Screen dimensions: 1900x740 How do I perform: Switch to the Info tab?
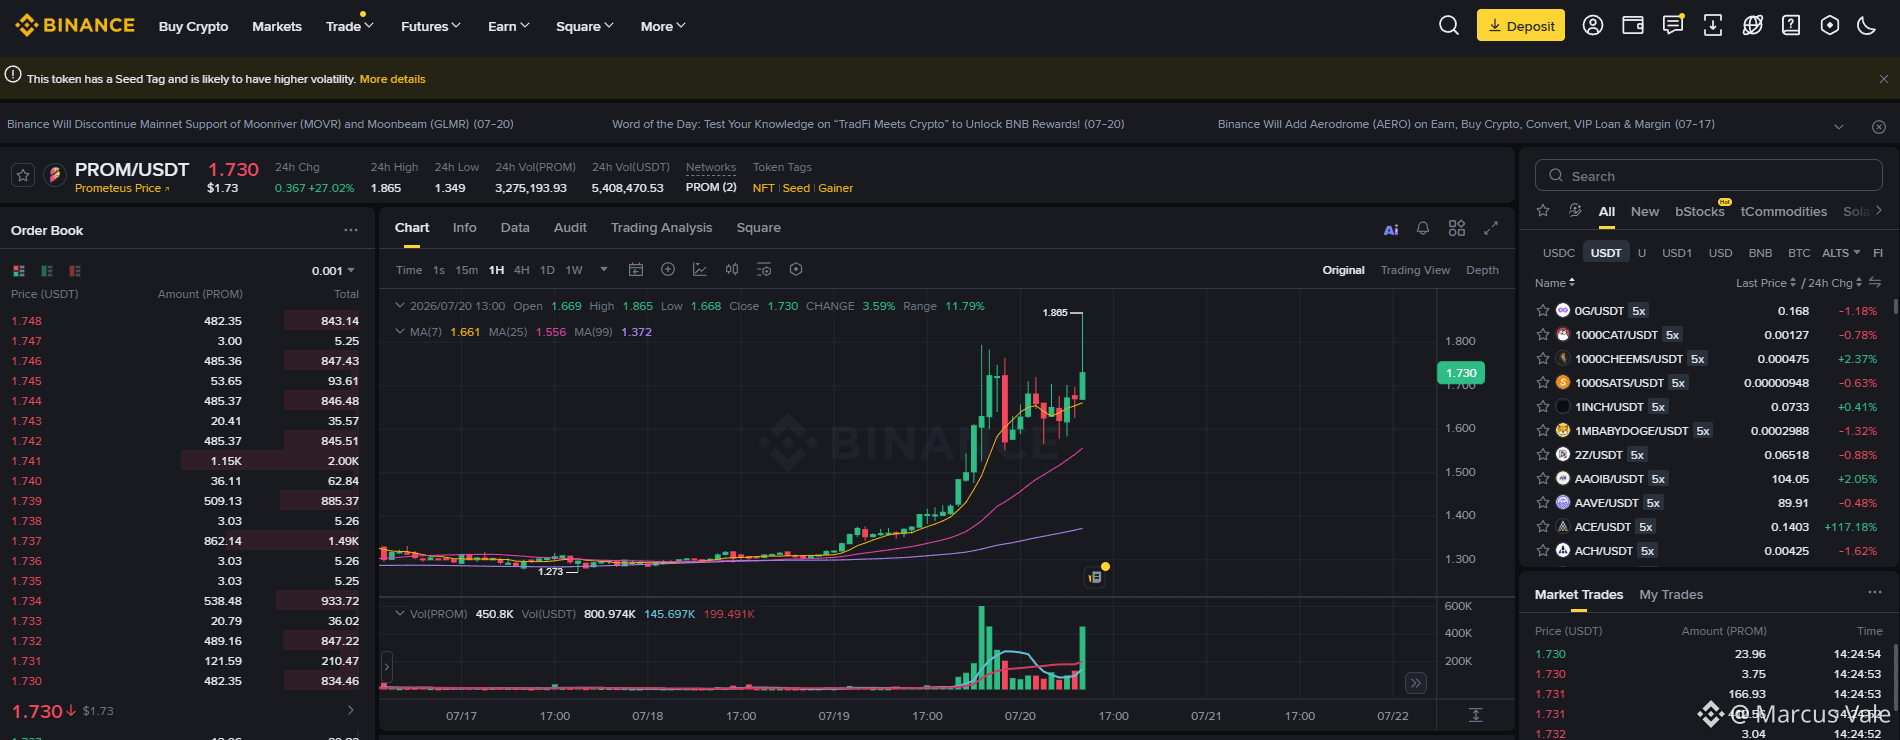465,228
